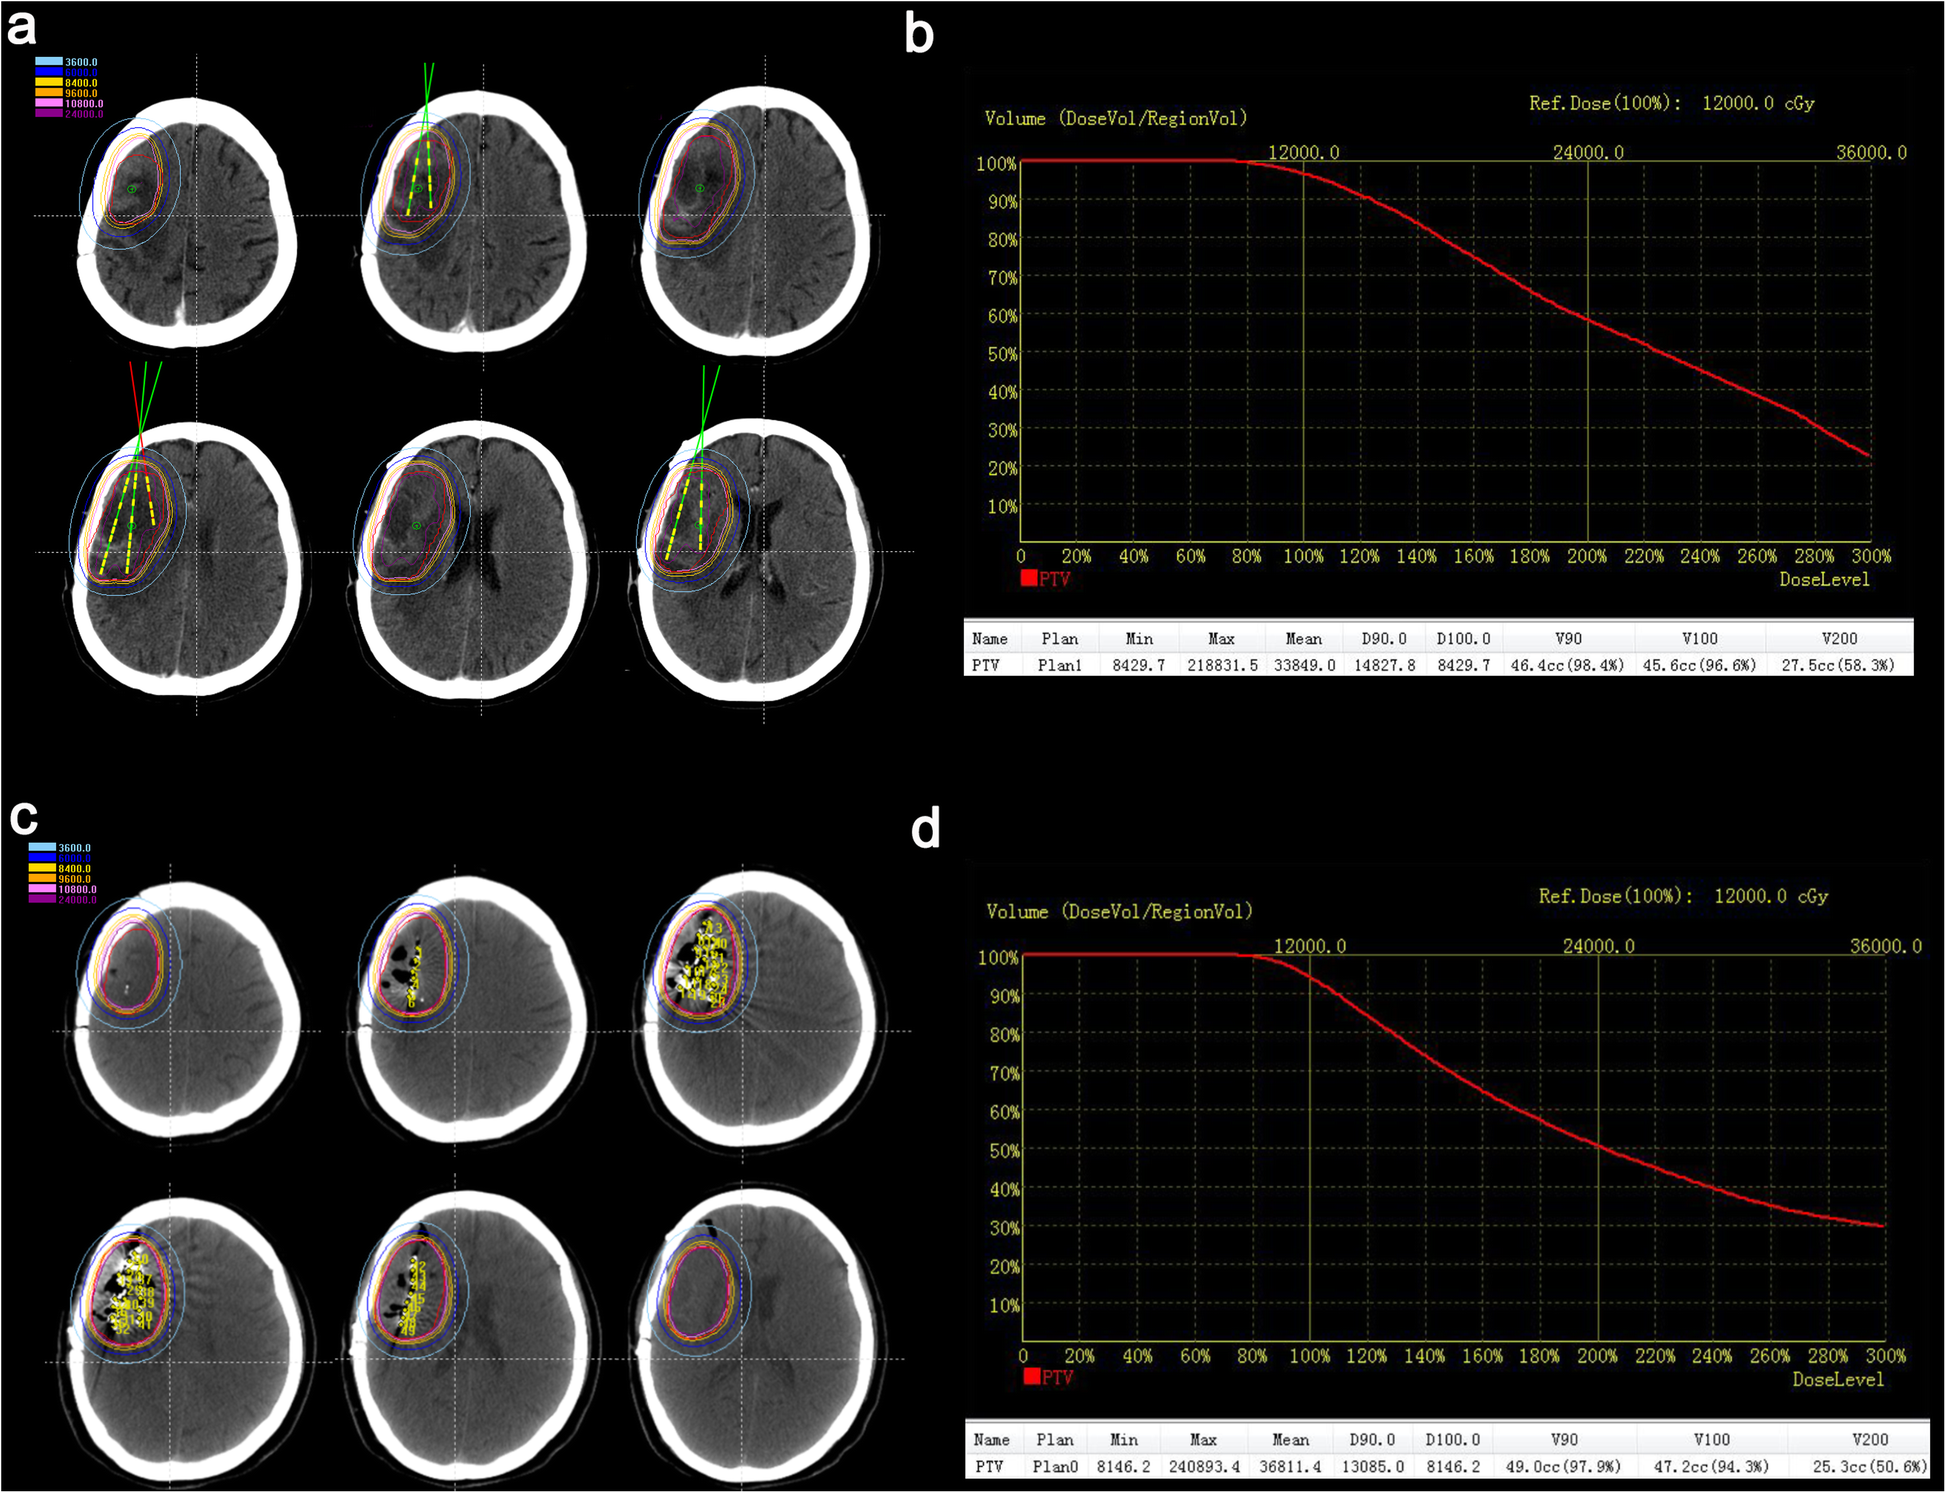Click the D100.0 value 8146.2 under D100.0 column
Viewport: 1946px width, 1493px height.
[x=1453, y=1466]
